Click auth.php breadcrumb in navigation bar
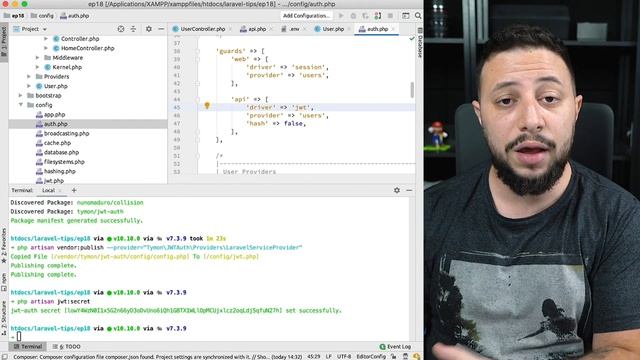 point(75,16)
